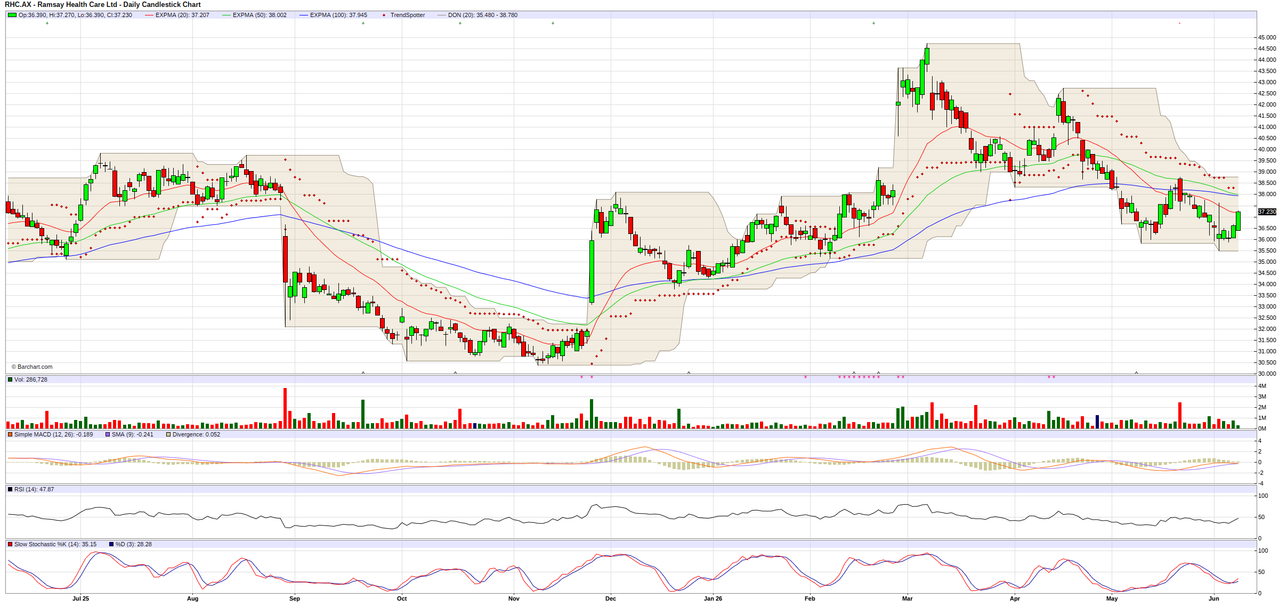Click the 4M volume axis label
The width and height of the screenshot is (1279, 615).
click(x=1264, y=386)
